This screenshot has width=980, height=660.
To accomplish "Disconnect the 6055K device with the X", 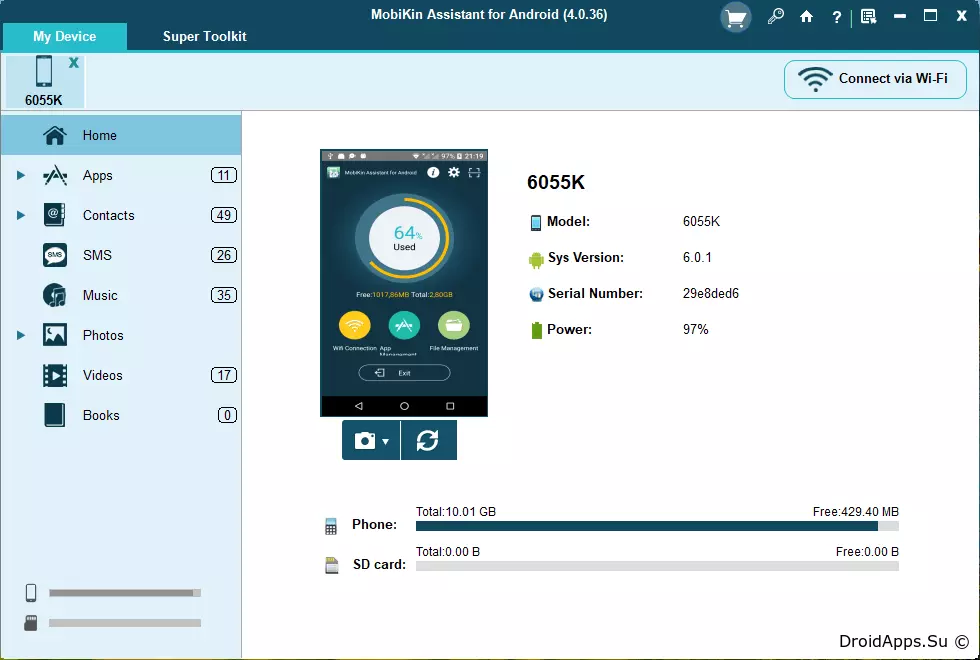I will 74,62.
